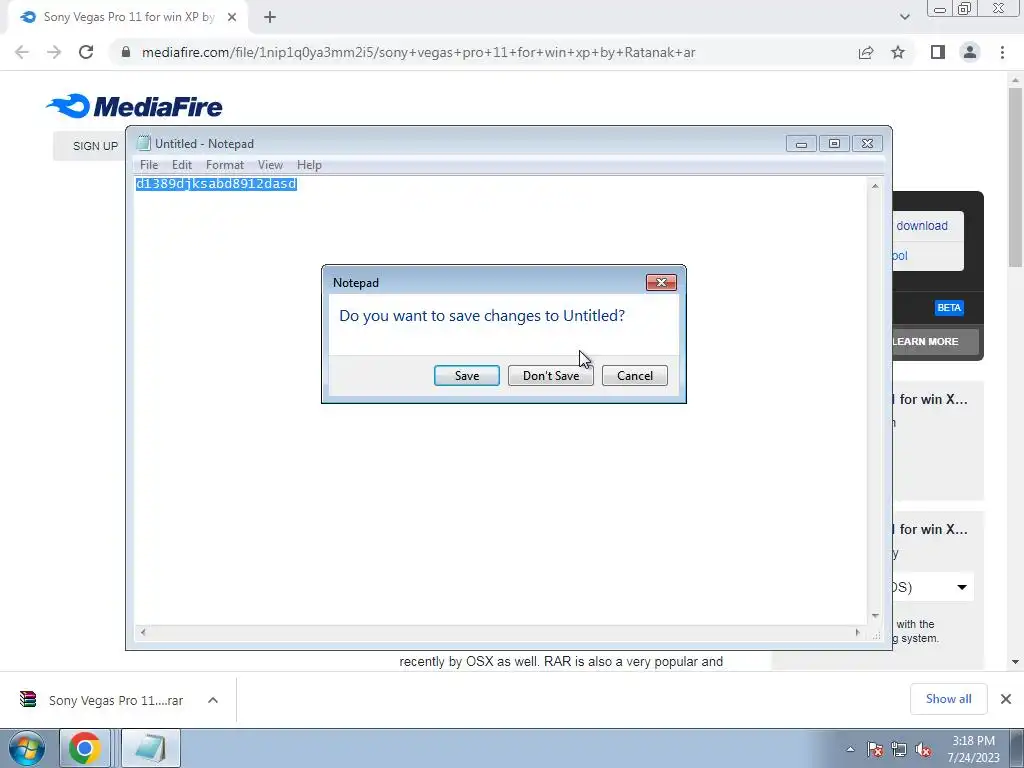Open a new Chrome tab
1024x768 pixels.
pyautogui.click(x=270, y=18)
